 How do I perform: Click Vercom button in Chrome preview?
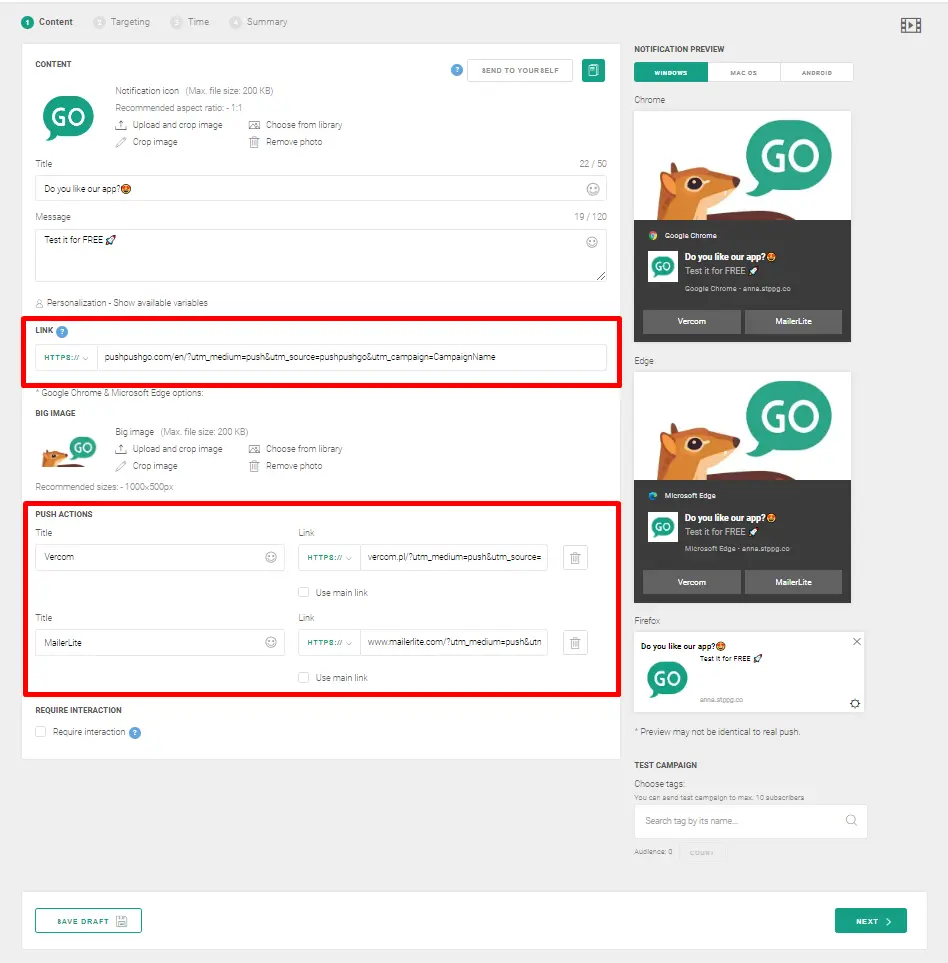691,322
